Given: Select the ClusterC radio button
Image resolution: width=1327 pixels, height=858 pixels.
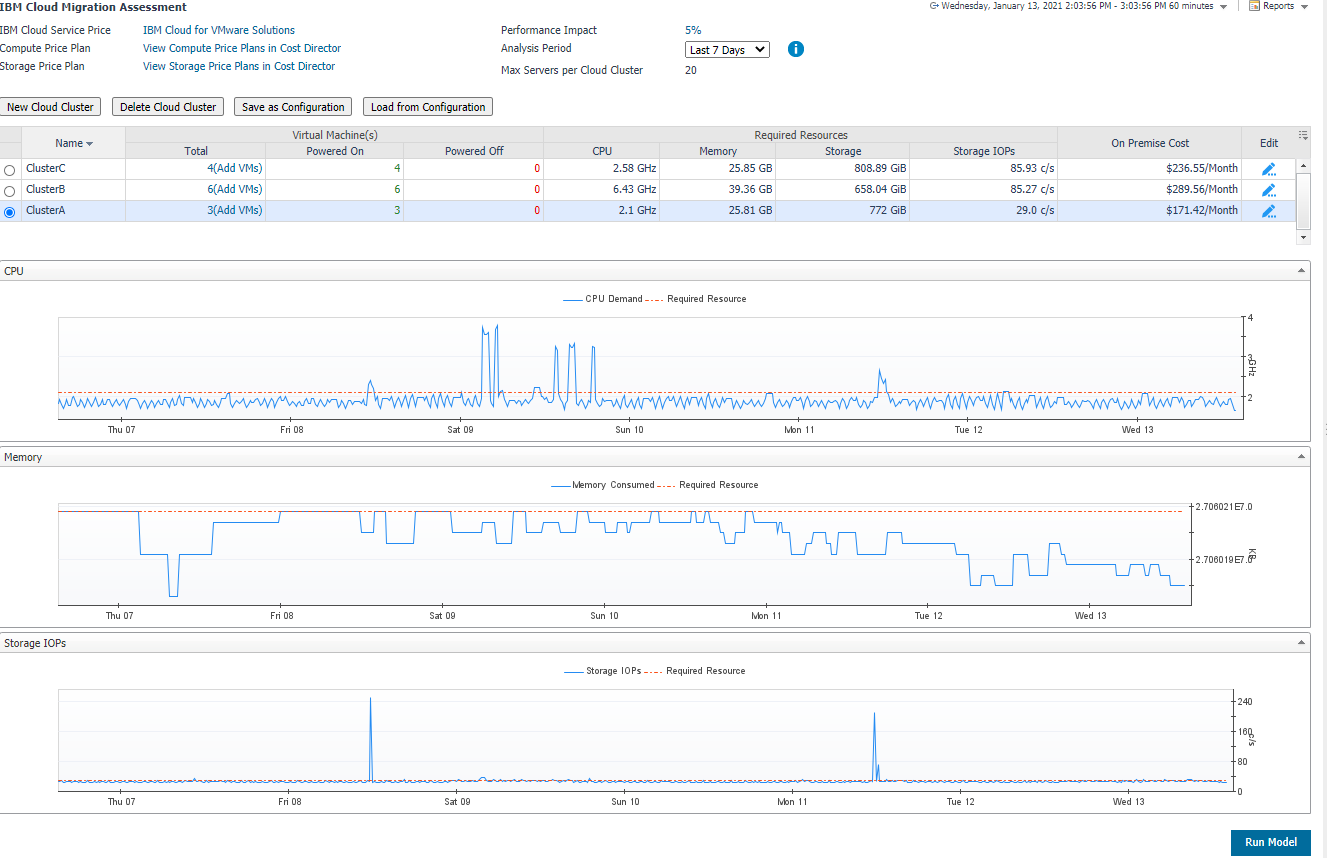Looking at the screenshot, I should click(x=10, y=170).
